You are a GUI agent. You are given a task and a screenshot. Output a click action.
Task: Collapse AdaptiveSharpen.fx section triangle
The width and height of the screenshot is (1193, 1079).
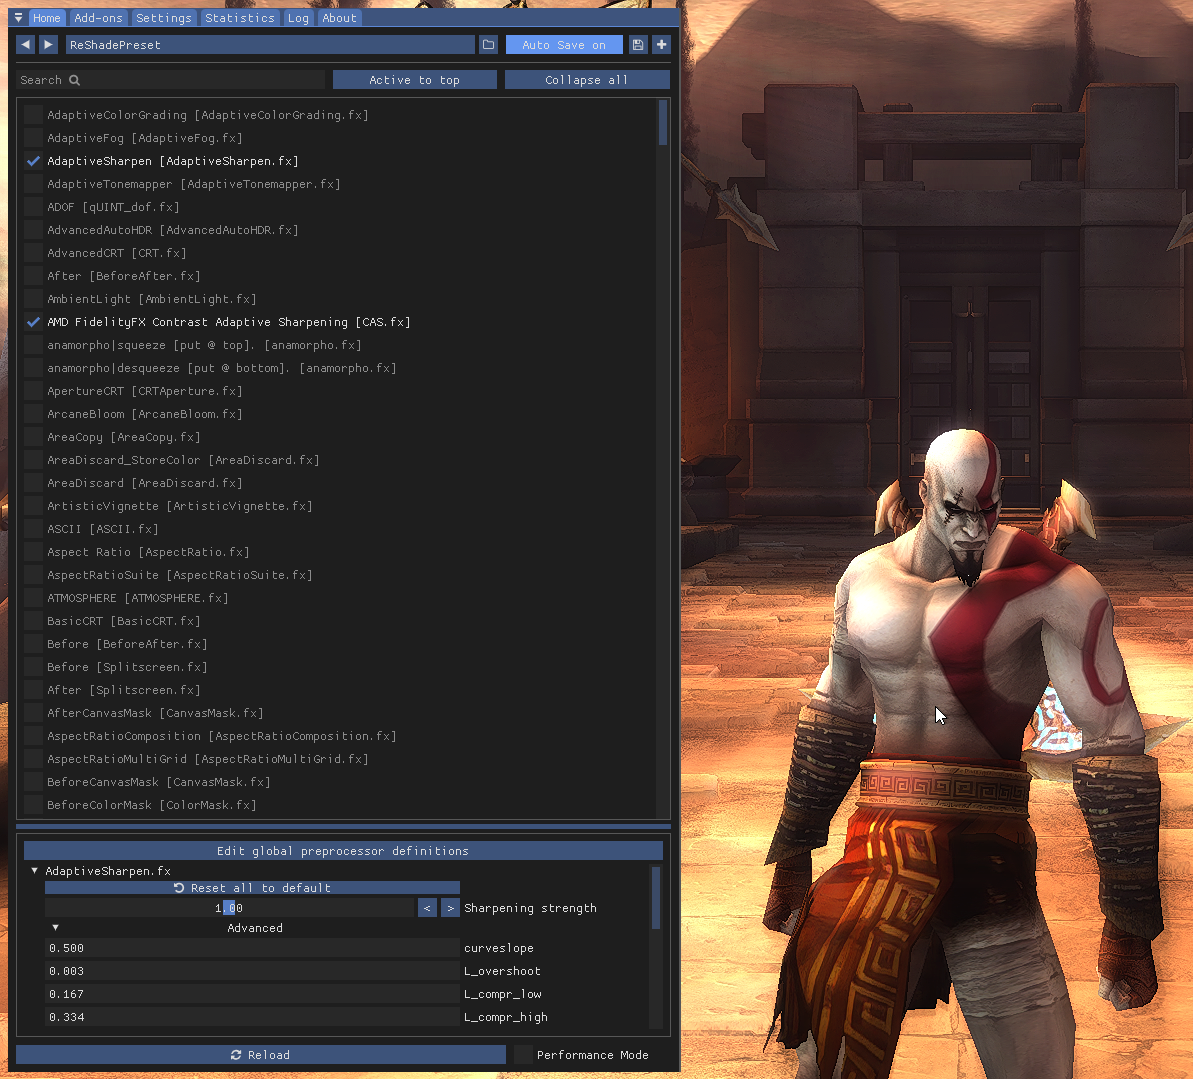point(34,871)
